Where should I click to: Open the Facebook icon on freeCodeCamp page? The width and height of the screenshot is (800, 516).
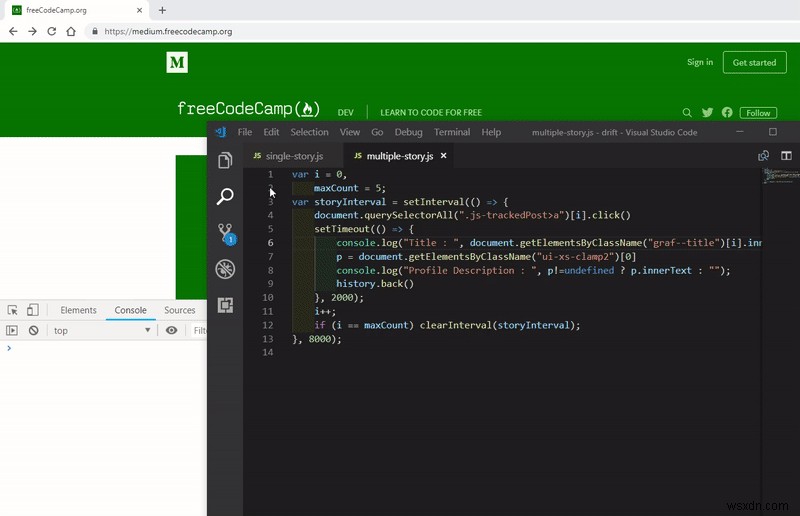click(727, 112)
